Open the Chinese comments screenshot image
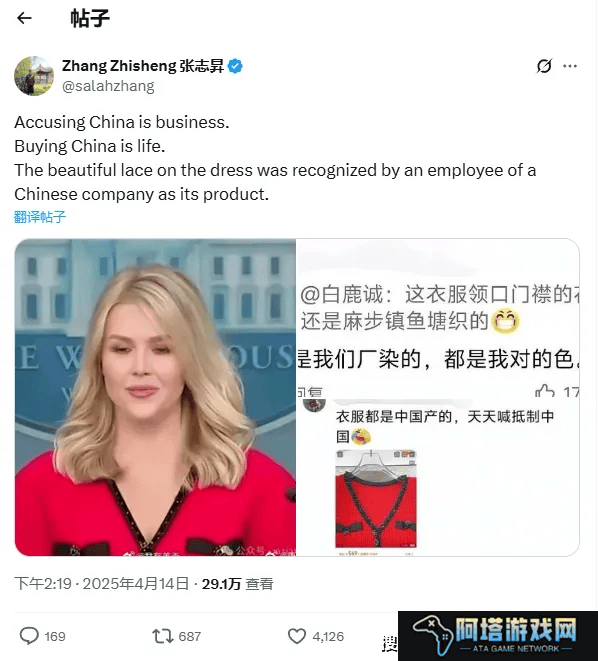Image resolution: width=598 pixels, height=661 pixels. click(437, 397)
